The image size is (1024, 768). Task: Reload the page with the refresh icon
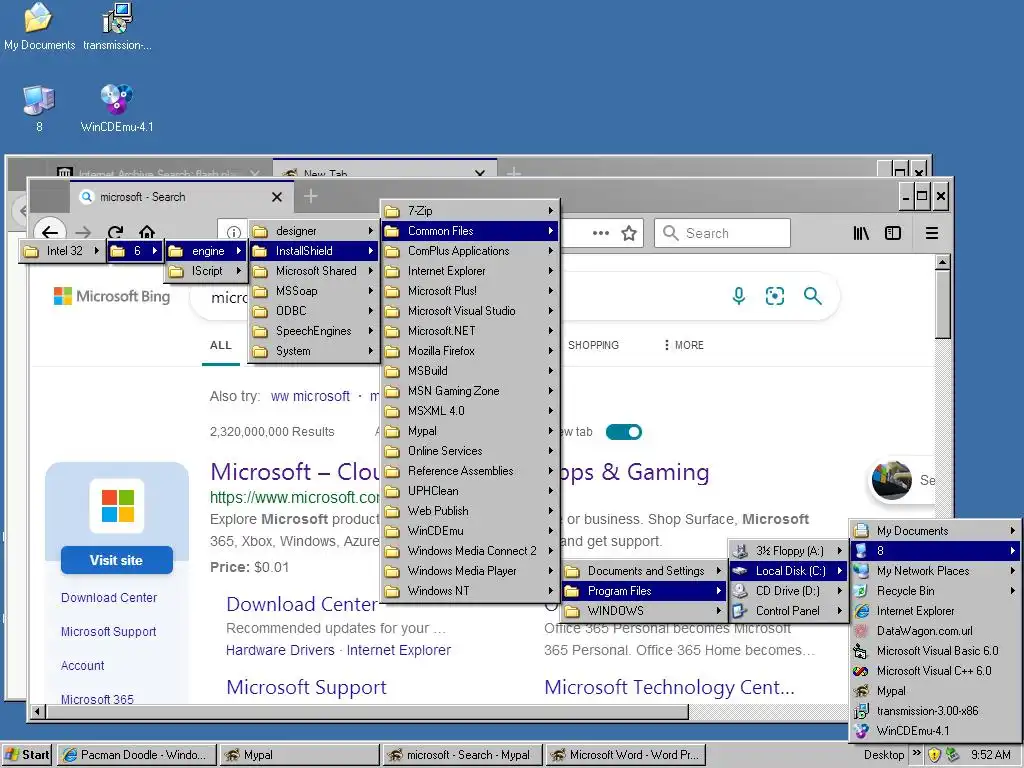(116, 232)
